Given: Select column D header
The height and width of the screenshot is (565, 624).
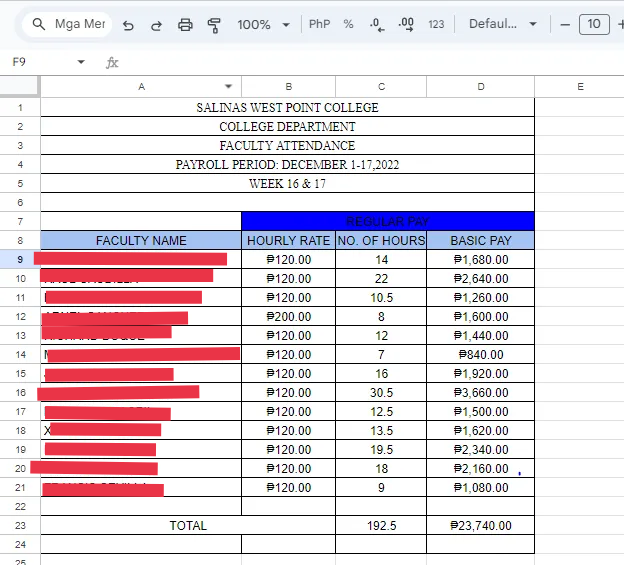Looking at the screenshot, I should [x=481, y=86].
